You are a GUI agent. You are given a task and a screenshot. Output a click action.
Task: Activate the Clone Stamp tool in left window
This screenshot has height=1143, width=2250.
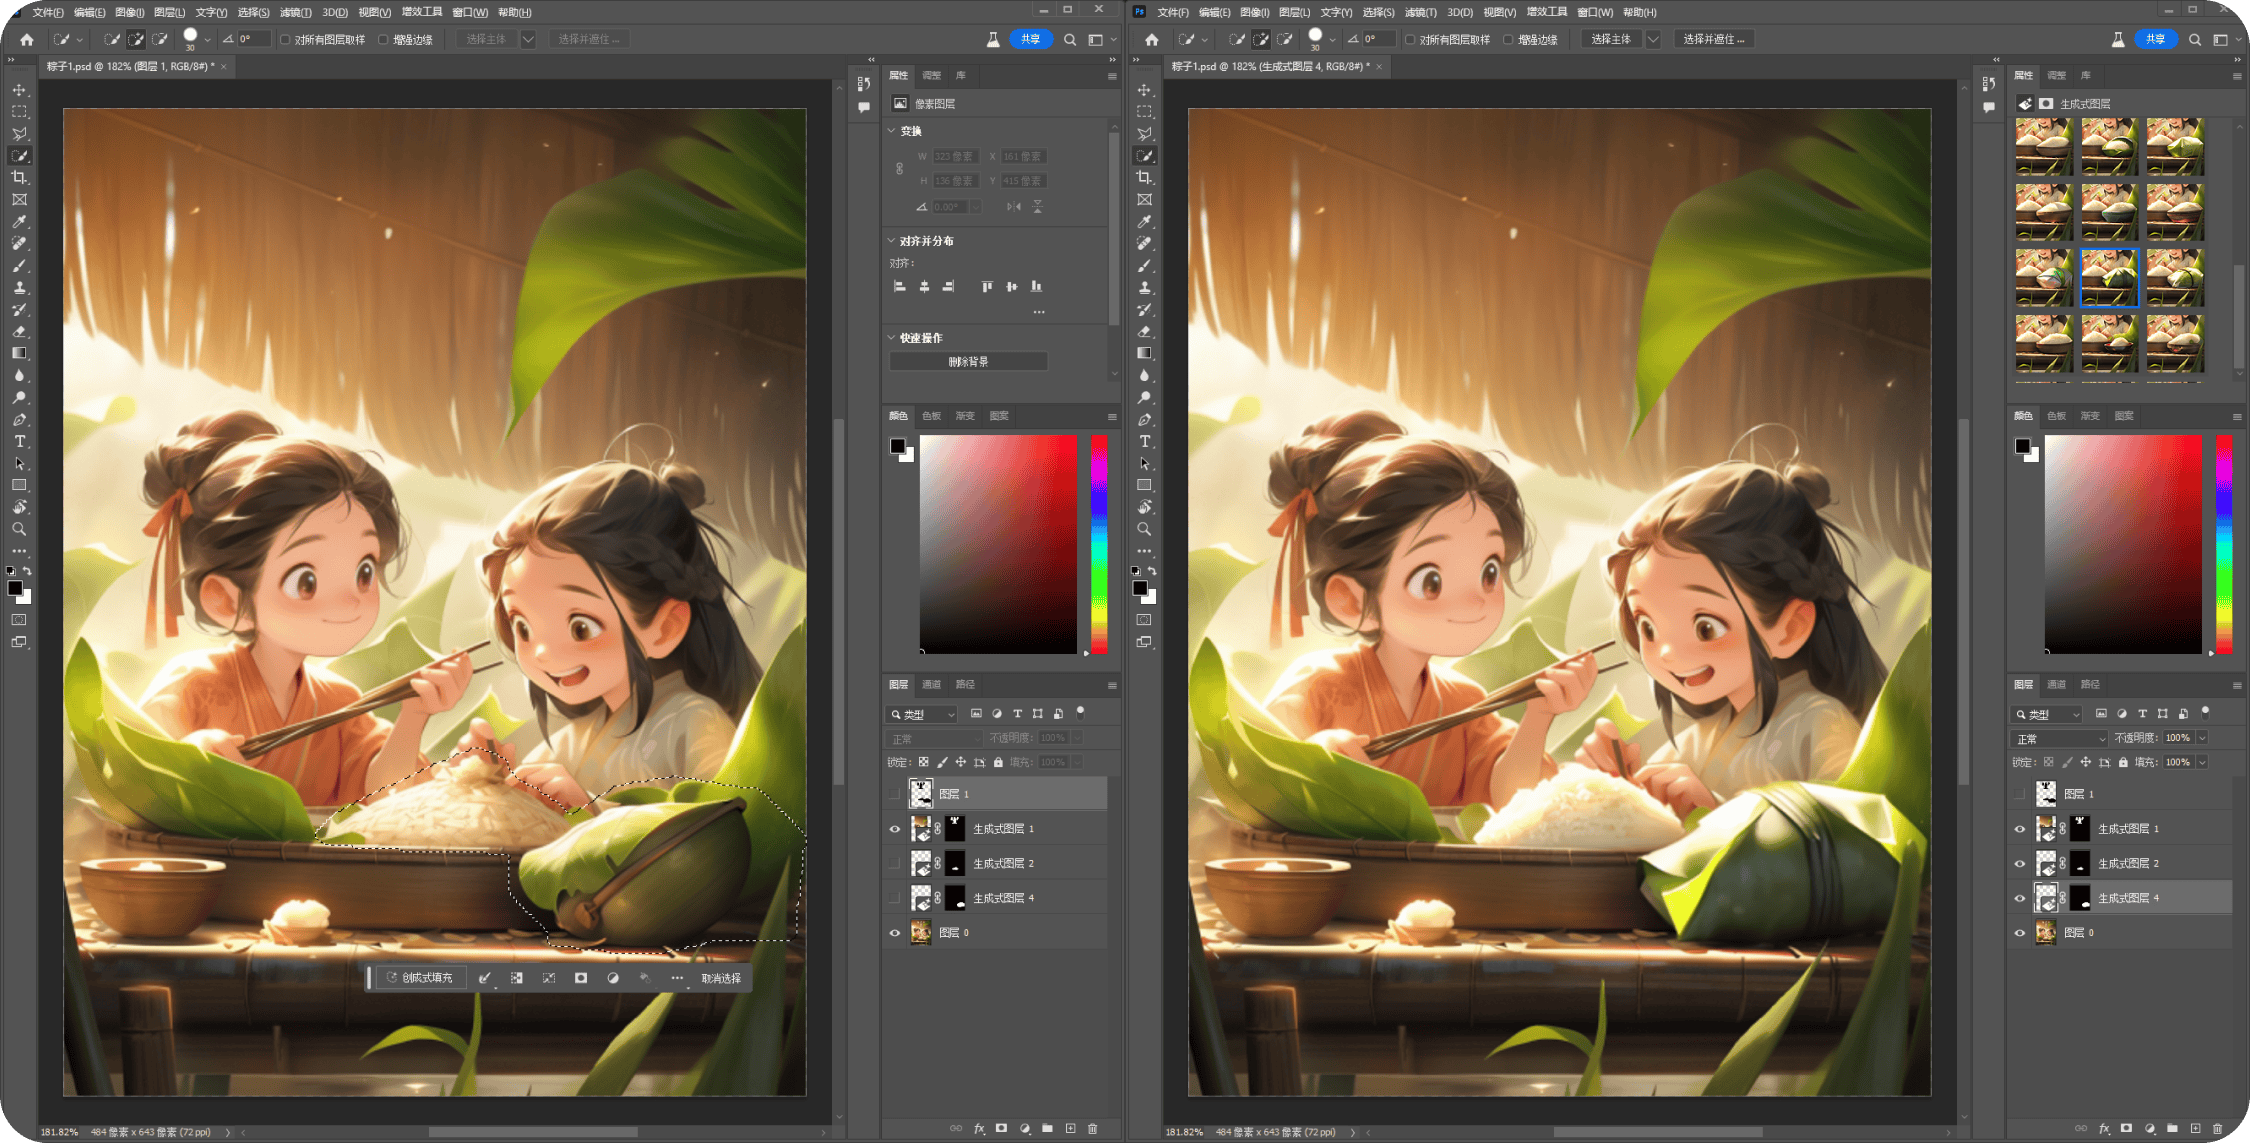[19, 288]
